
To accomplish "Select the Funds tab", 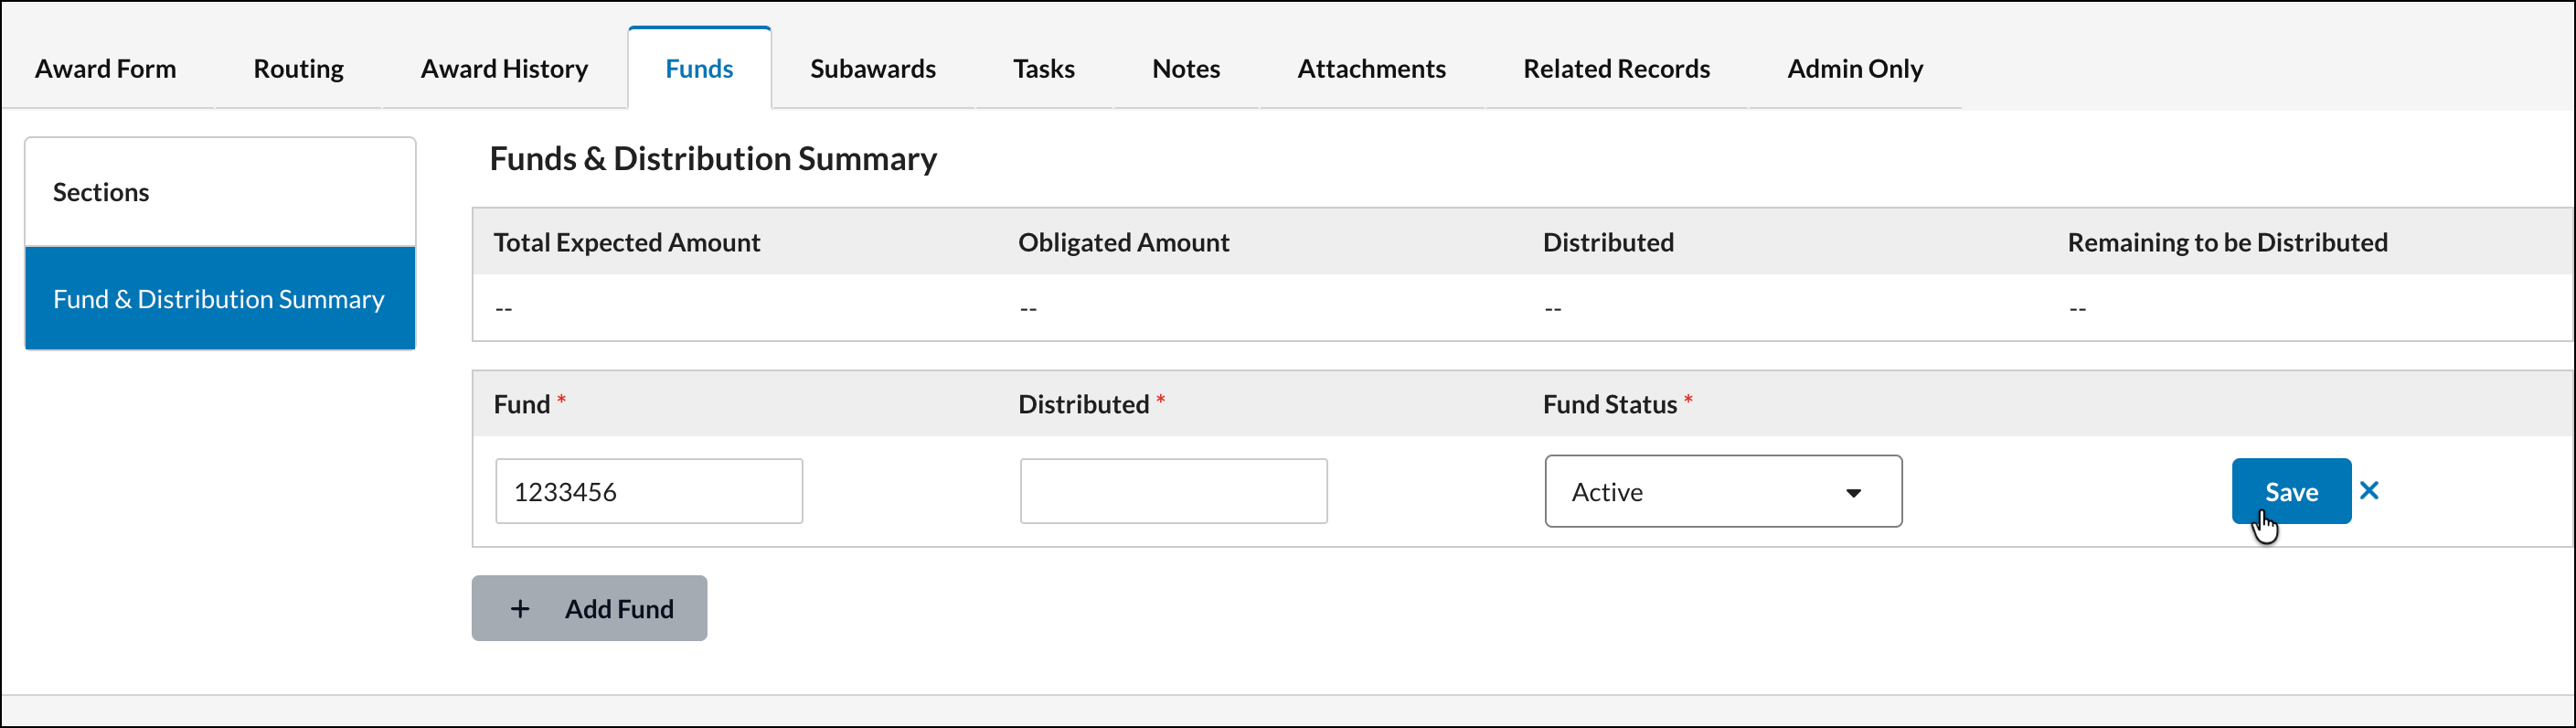I will point(699,68).
